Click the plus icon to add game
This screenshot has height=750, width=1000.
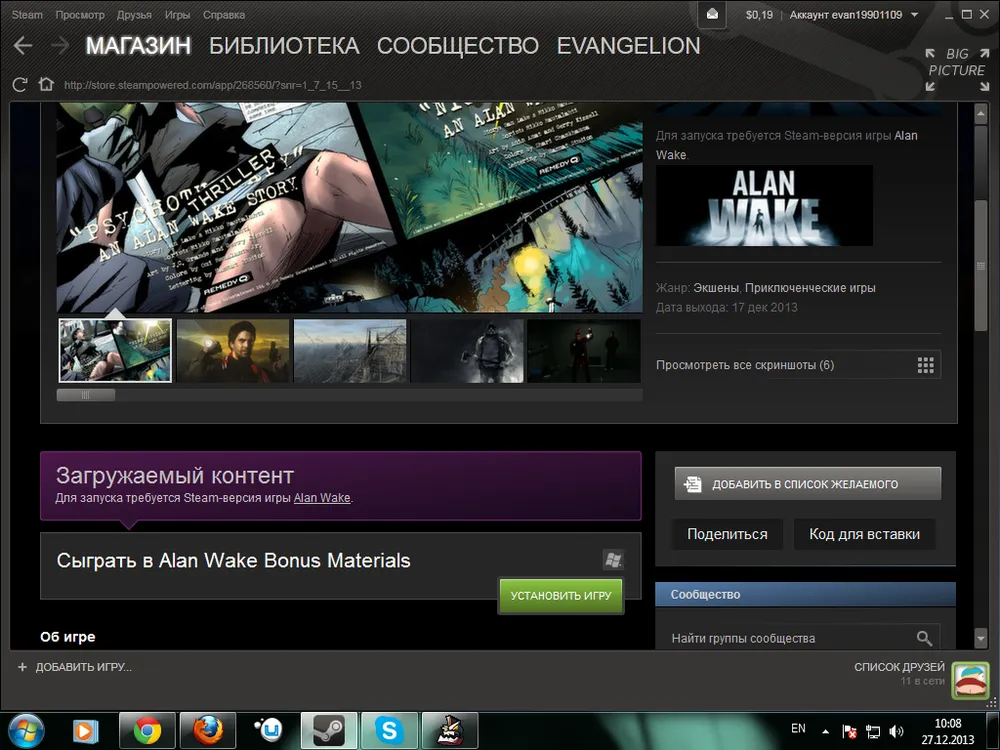click(x=22, y=667)
